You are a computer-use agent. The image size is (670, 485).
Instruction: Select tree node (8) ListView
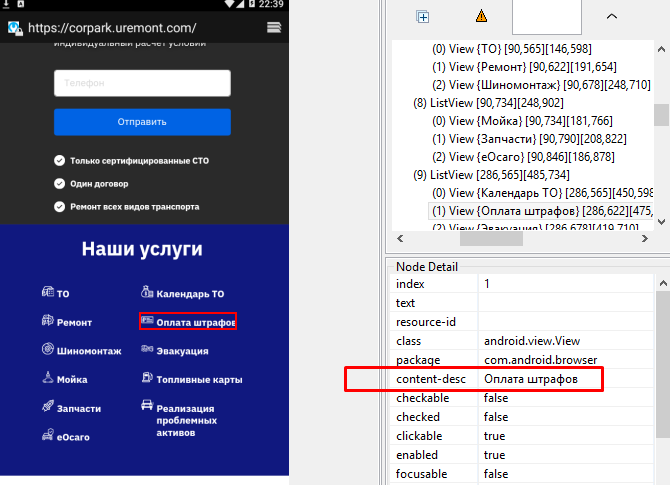pos(488,103)
